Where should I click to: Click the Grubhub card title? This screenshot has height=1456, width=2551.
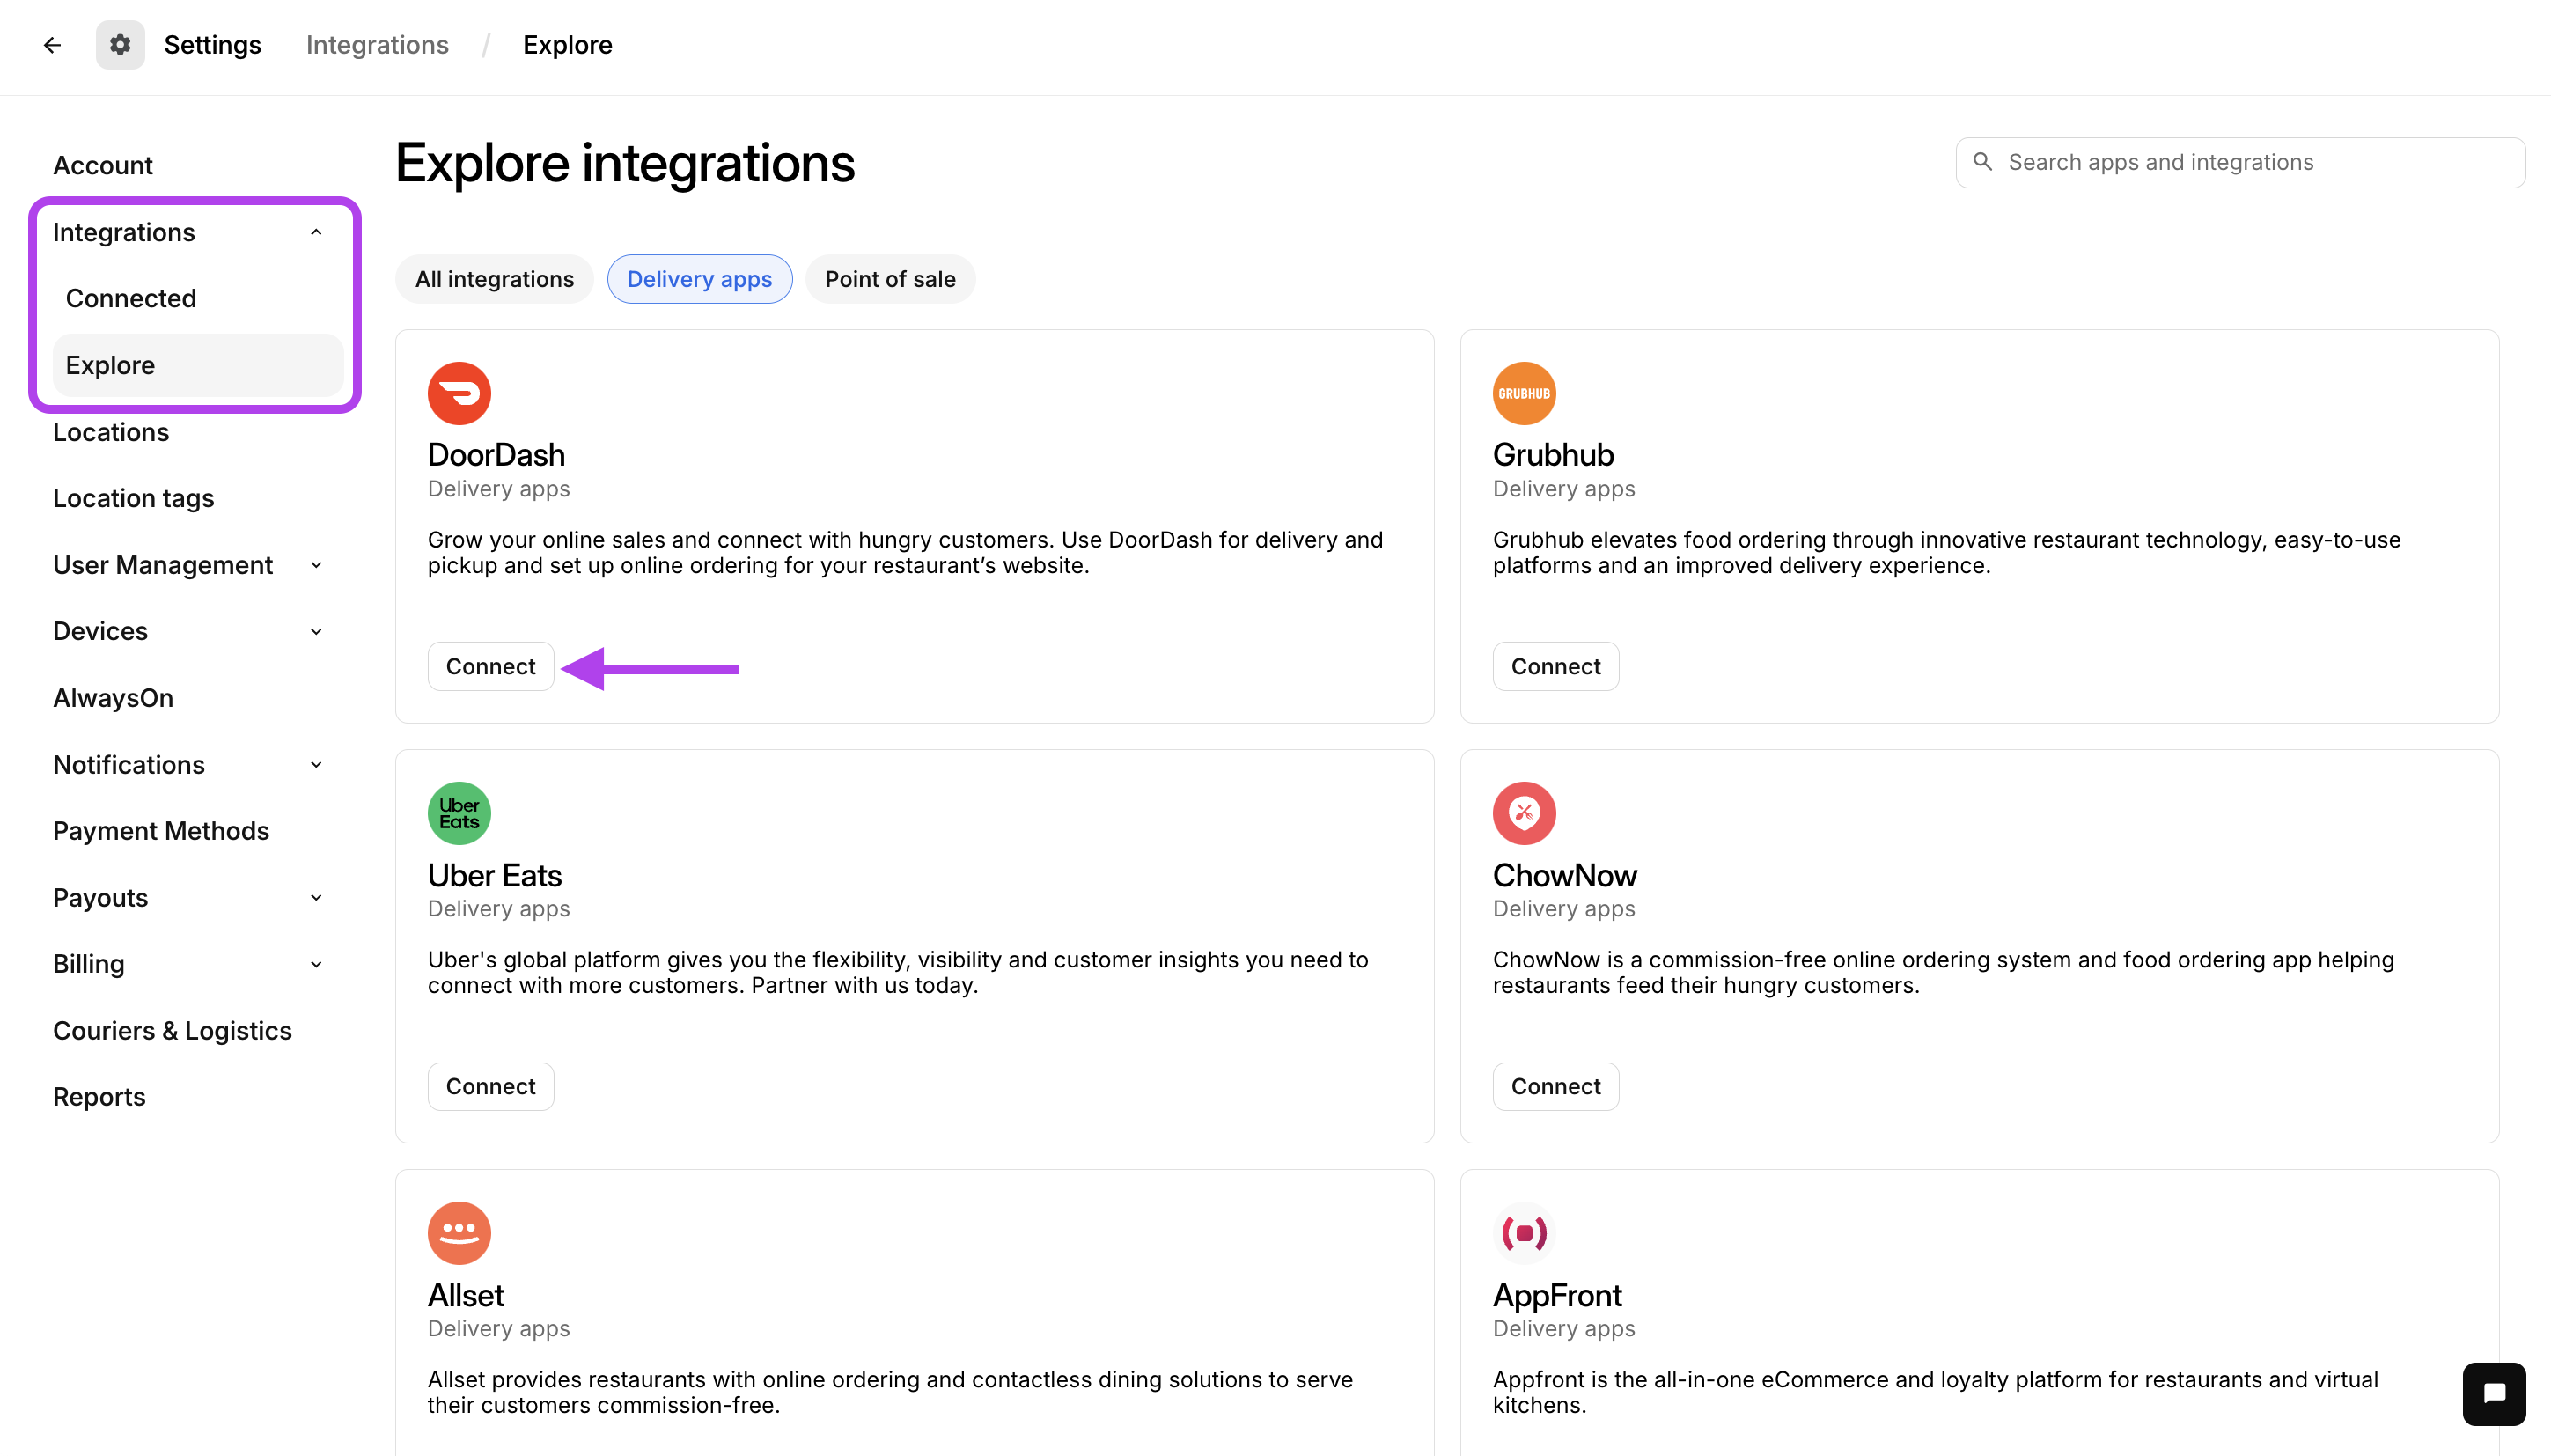point(1553,455)
